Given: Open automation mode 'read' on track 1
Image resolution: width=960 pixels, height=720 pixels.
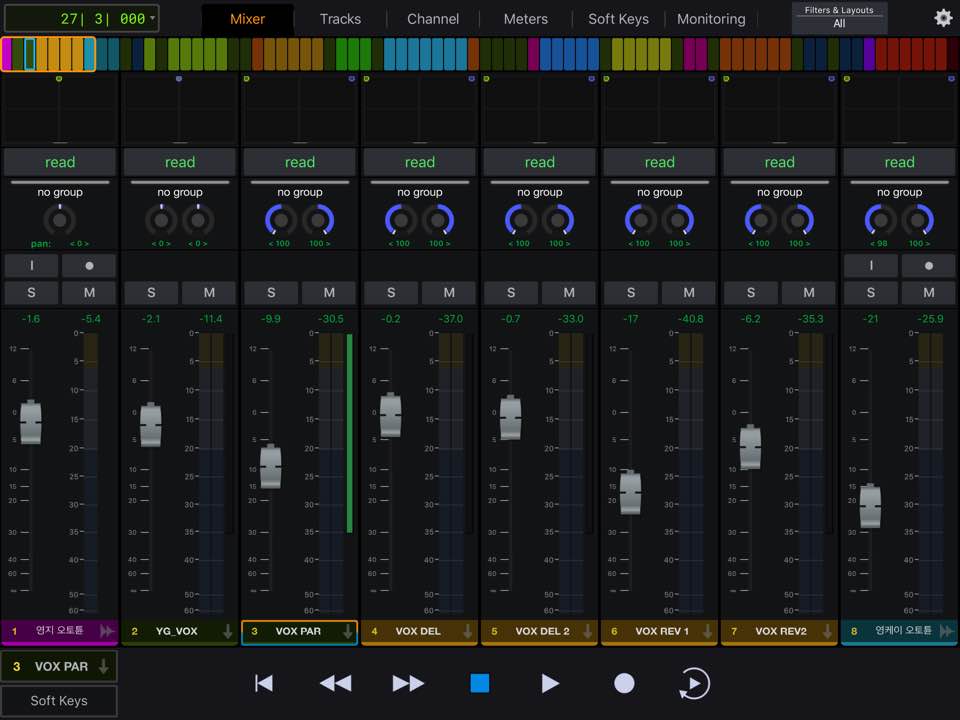Looking at the screenshot, I should coord(60,162).
